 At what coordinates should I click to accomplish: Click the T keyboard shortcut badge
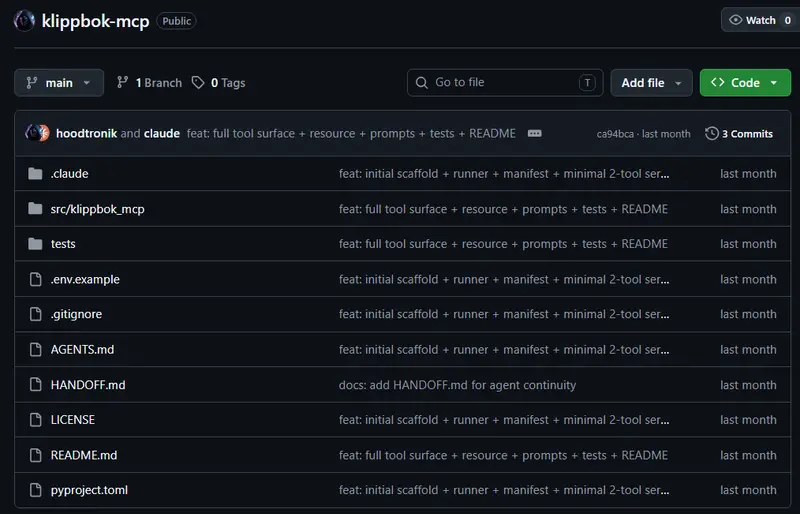pyautogui.click(x=587, y=83)
